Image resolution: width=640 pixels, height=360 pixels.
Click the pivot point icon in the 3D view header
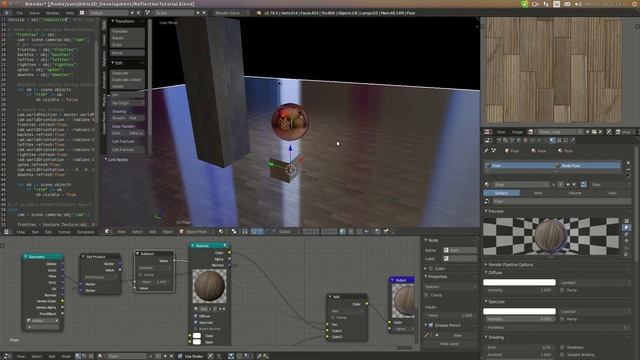coord(234,231)
